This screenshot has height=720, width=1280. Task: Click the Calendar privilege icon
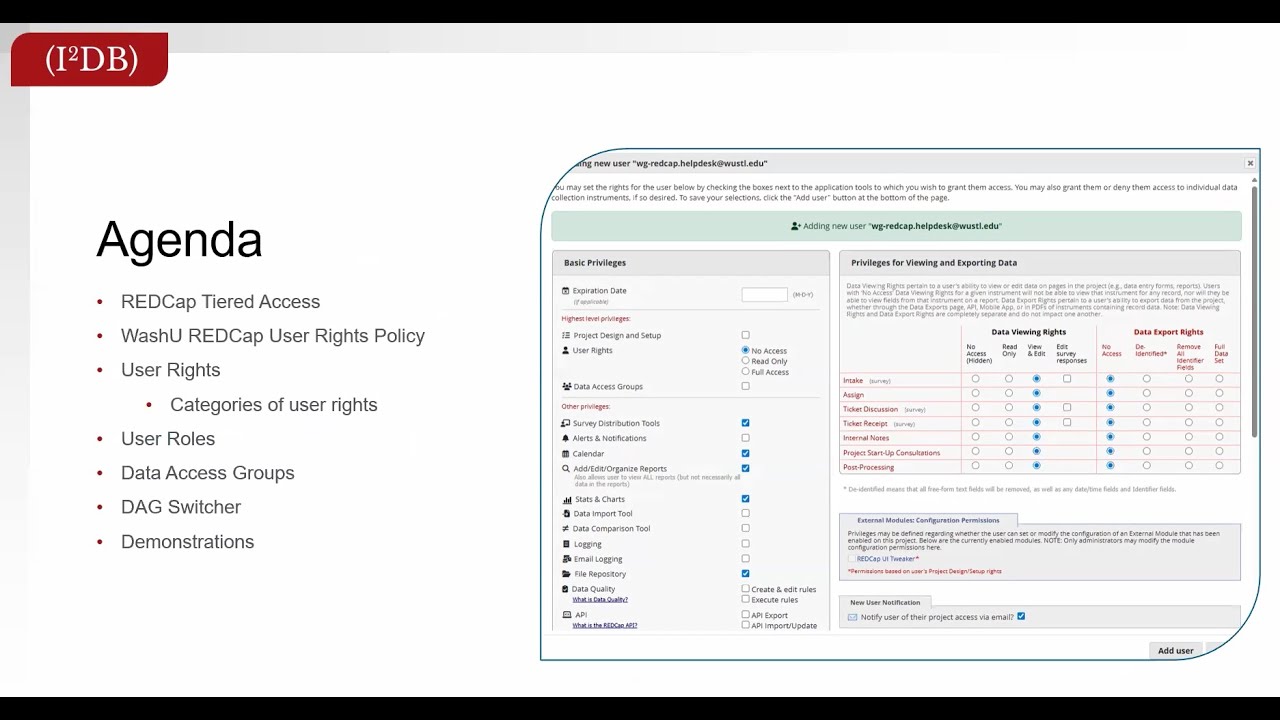click(566, 453)
